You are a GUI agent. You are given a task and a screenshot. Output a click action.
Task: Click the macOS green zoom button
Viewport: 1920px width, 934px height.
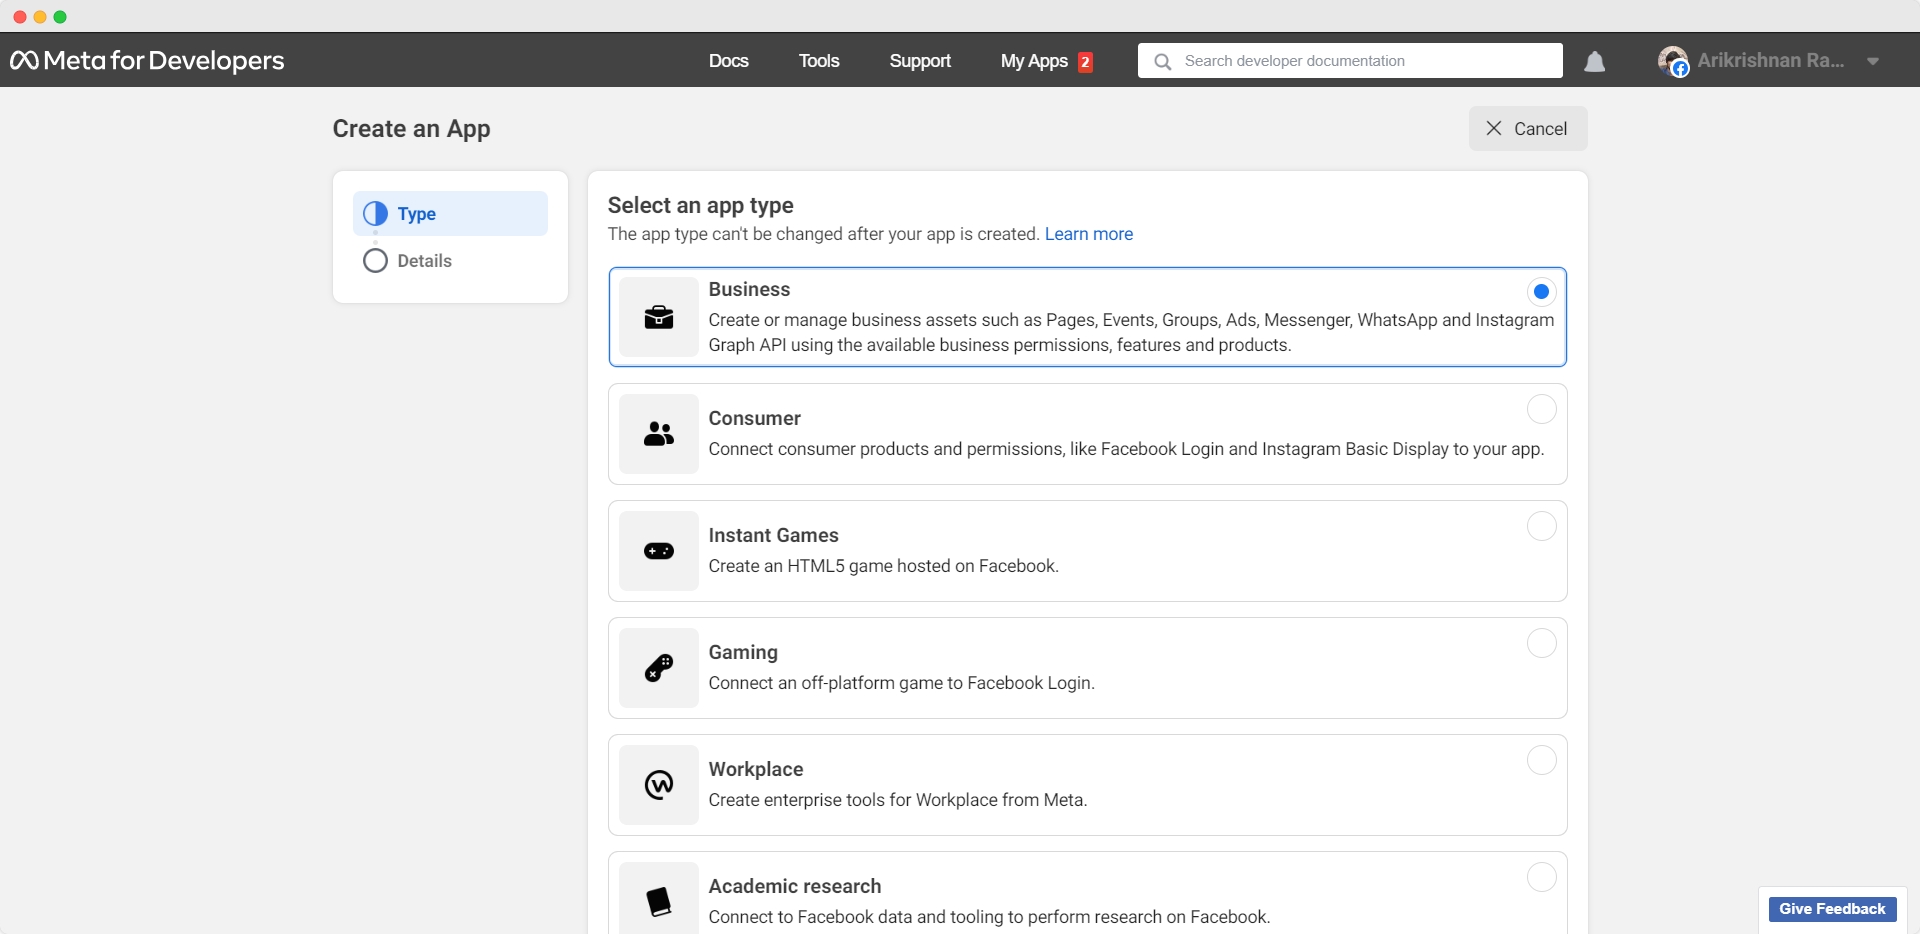pyautogui.click(x=60, y=17)
